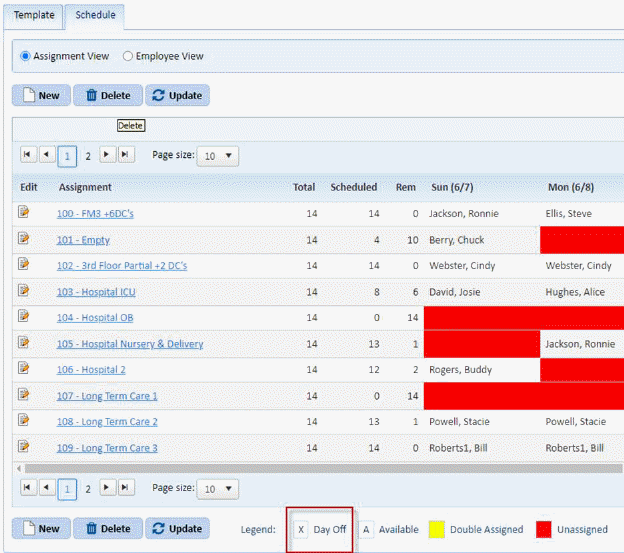Viewport: 624px width, 553px height.
Task: Open bottom Page size dropdown
Action: click(217, 489)
